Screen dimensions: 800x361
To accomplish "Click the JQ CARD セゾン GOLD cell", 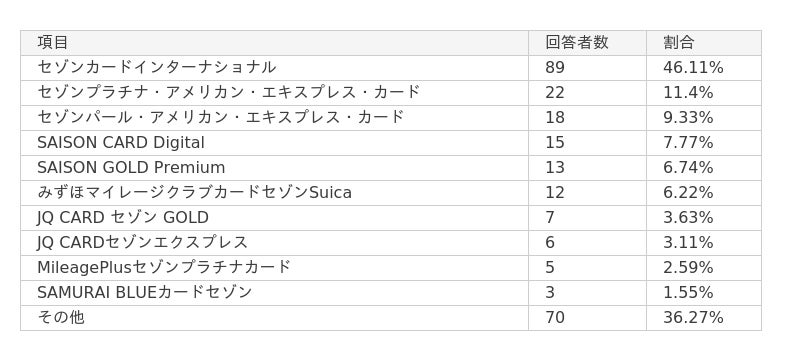I will (274, 218).
